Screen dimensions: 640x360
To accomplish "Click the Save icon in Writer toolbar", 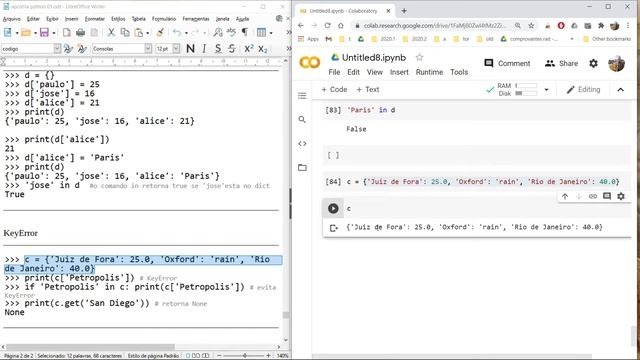I will click(44, 32).
